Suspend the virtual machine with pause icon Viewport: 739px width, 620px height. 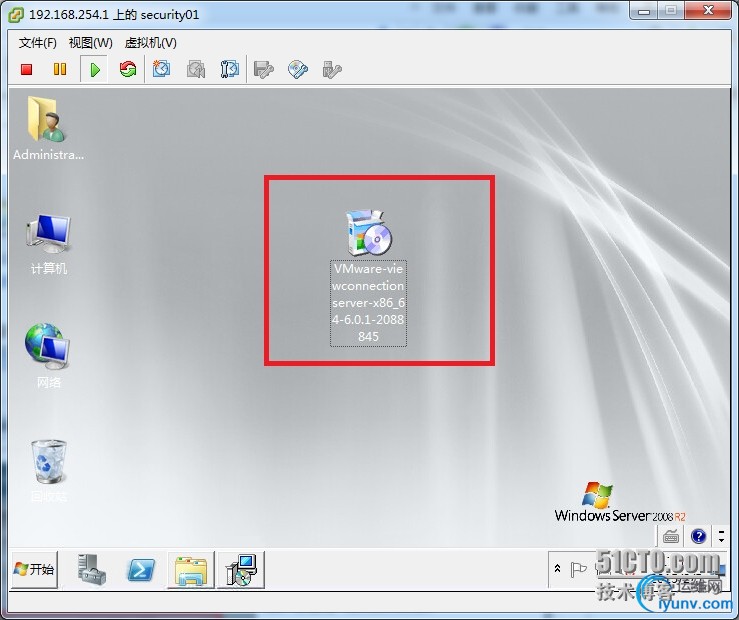click(60, 70)
